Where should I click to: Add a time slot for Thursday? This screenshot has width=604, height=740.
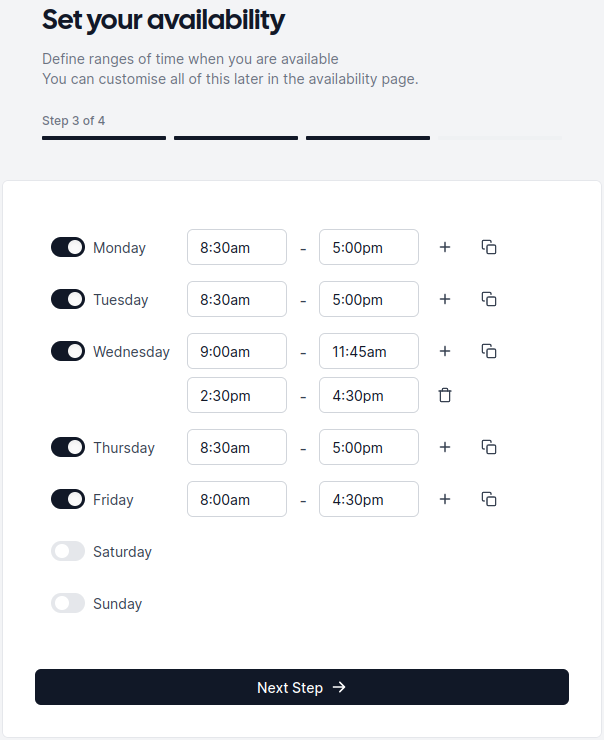[x=445, y=447]
